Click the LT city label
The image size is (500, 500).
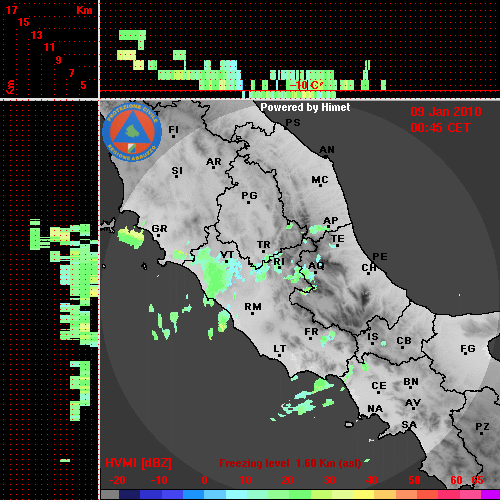click(x=280, y=349)
